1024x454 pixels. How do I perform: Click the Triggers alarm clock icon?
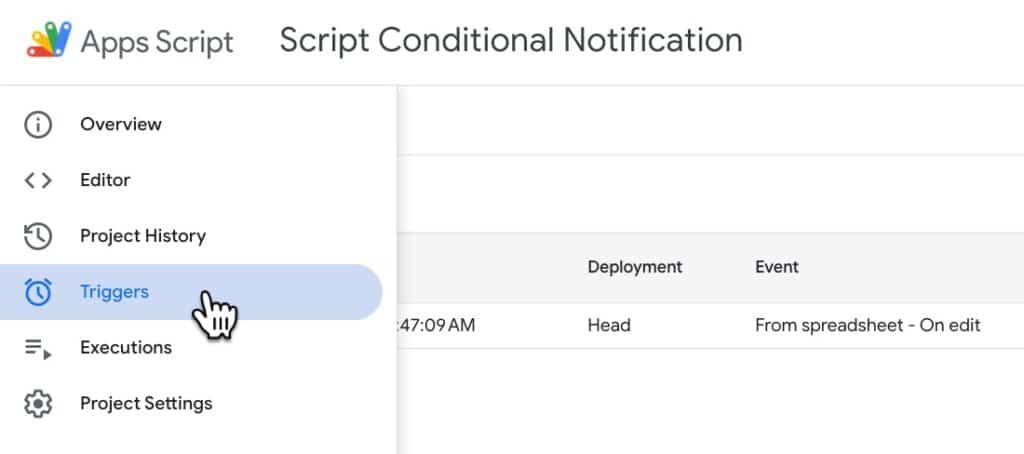tap(38, 292)
